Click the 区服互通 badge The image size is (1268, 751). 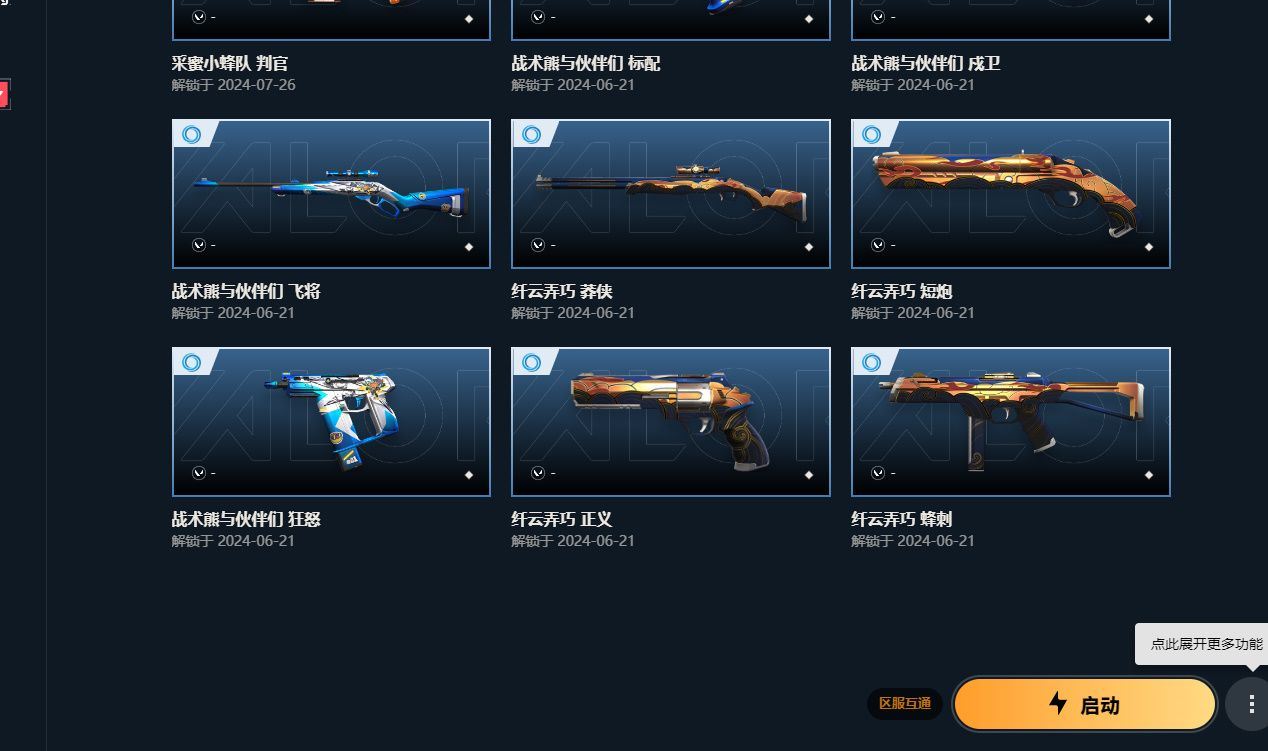905,704
